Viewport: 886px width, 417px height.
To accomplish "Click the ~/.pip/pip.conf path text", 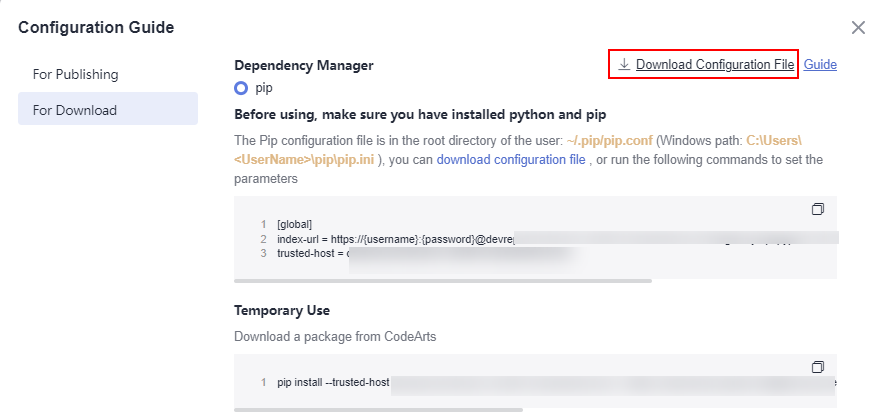I will pos(609,140).
